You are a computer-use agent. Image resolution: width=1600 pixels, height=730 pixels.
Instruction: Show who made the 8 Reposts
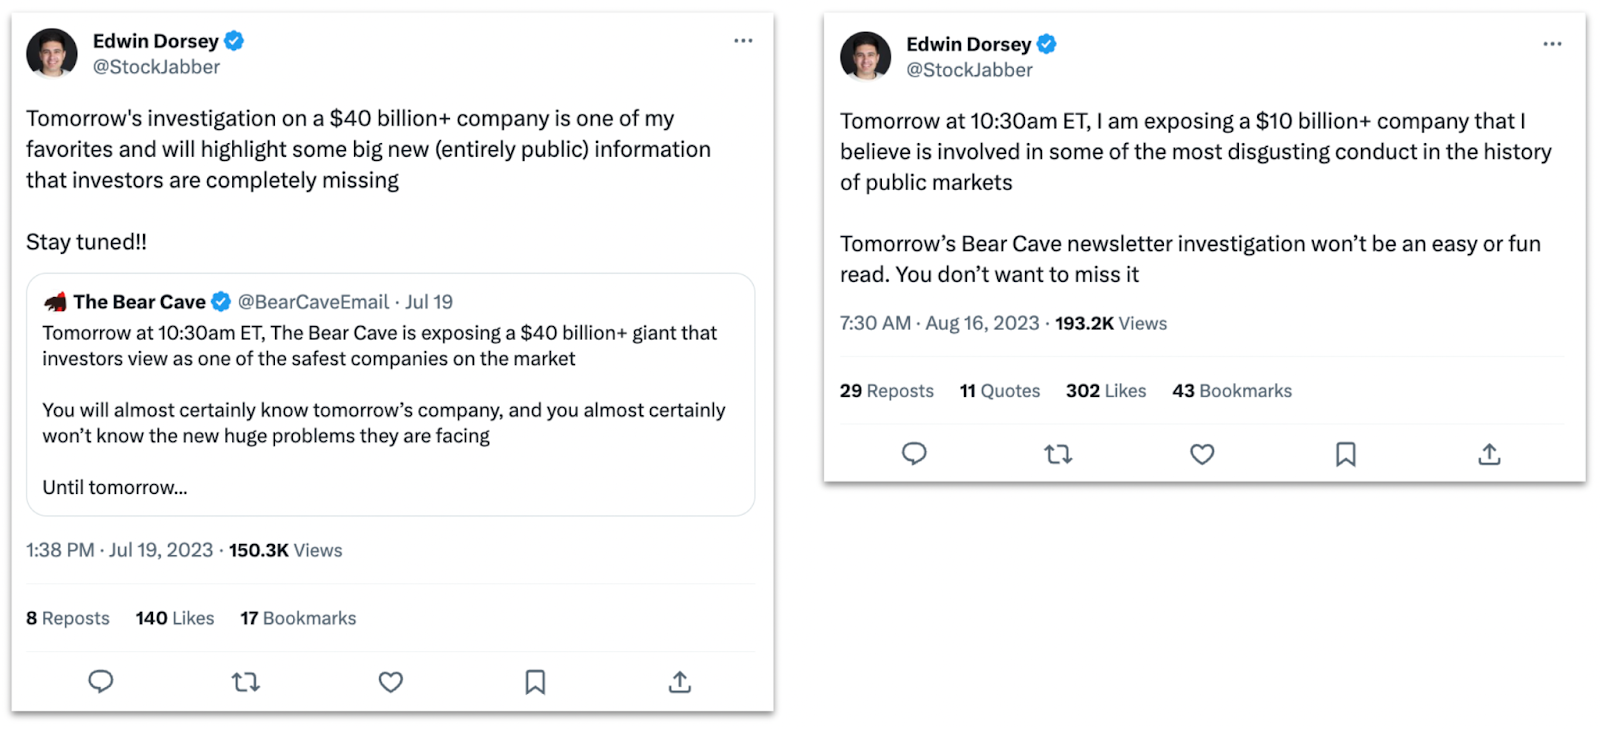coord(68,618)
